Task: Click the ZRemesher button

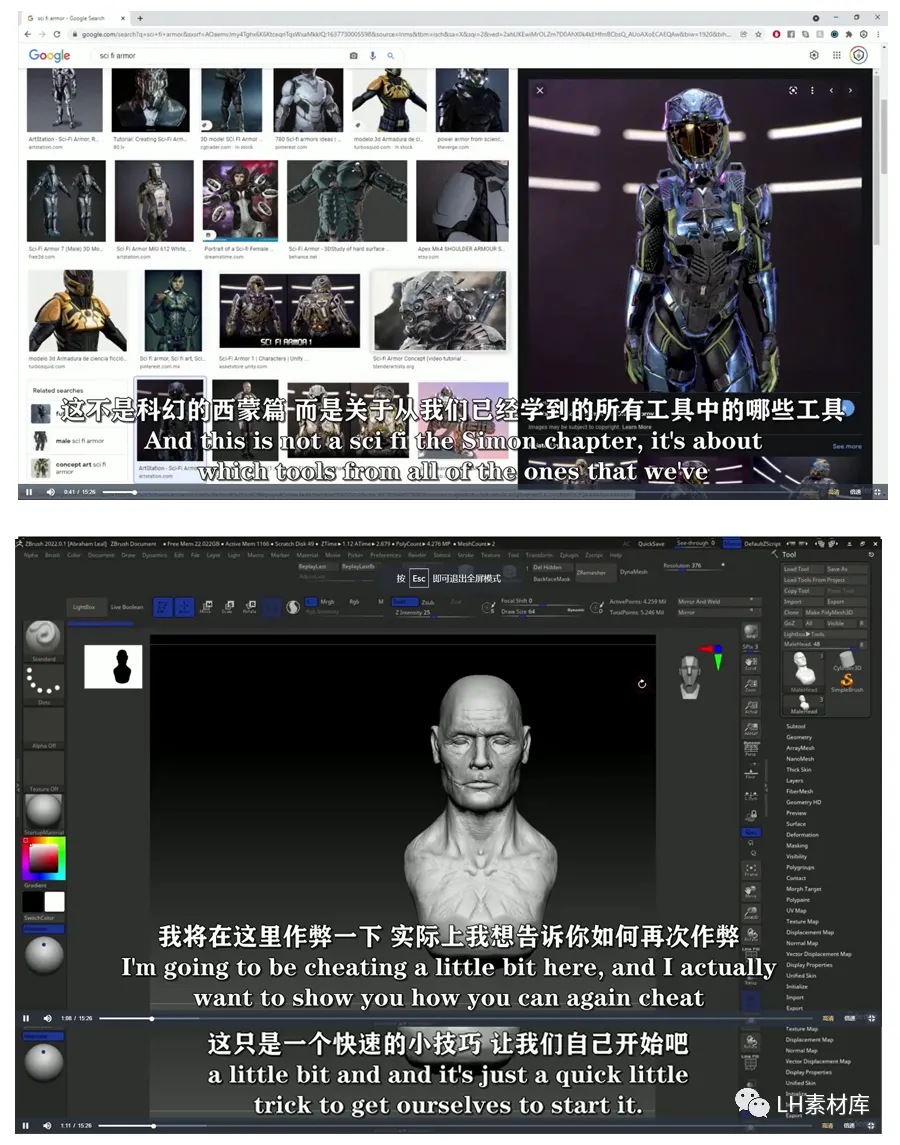Action: [x=593, y=572]
